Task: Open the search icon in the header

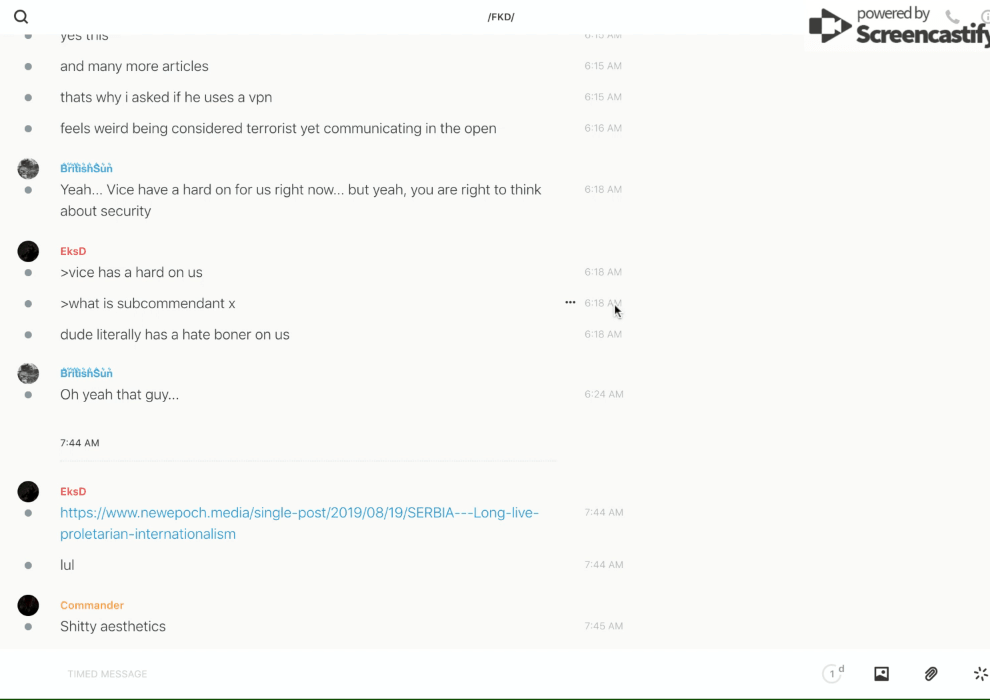Action: (x=21, y=17)
